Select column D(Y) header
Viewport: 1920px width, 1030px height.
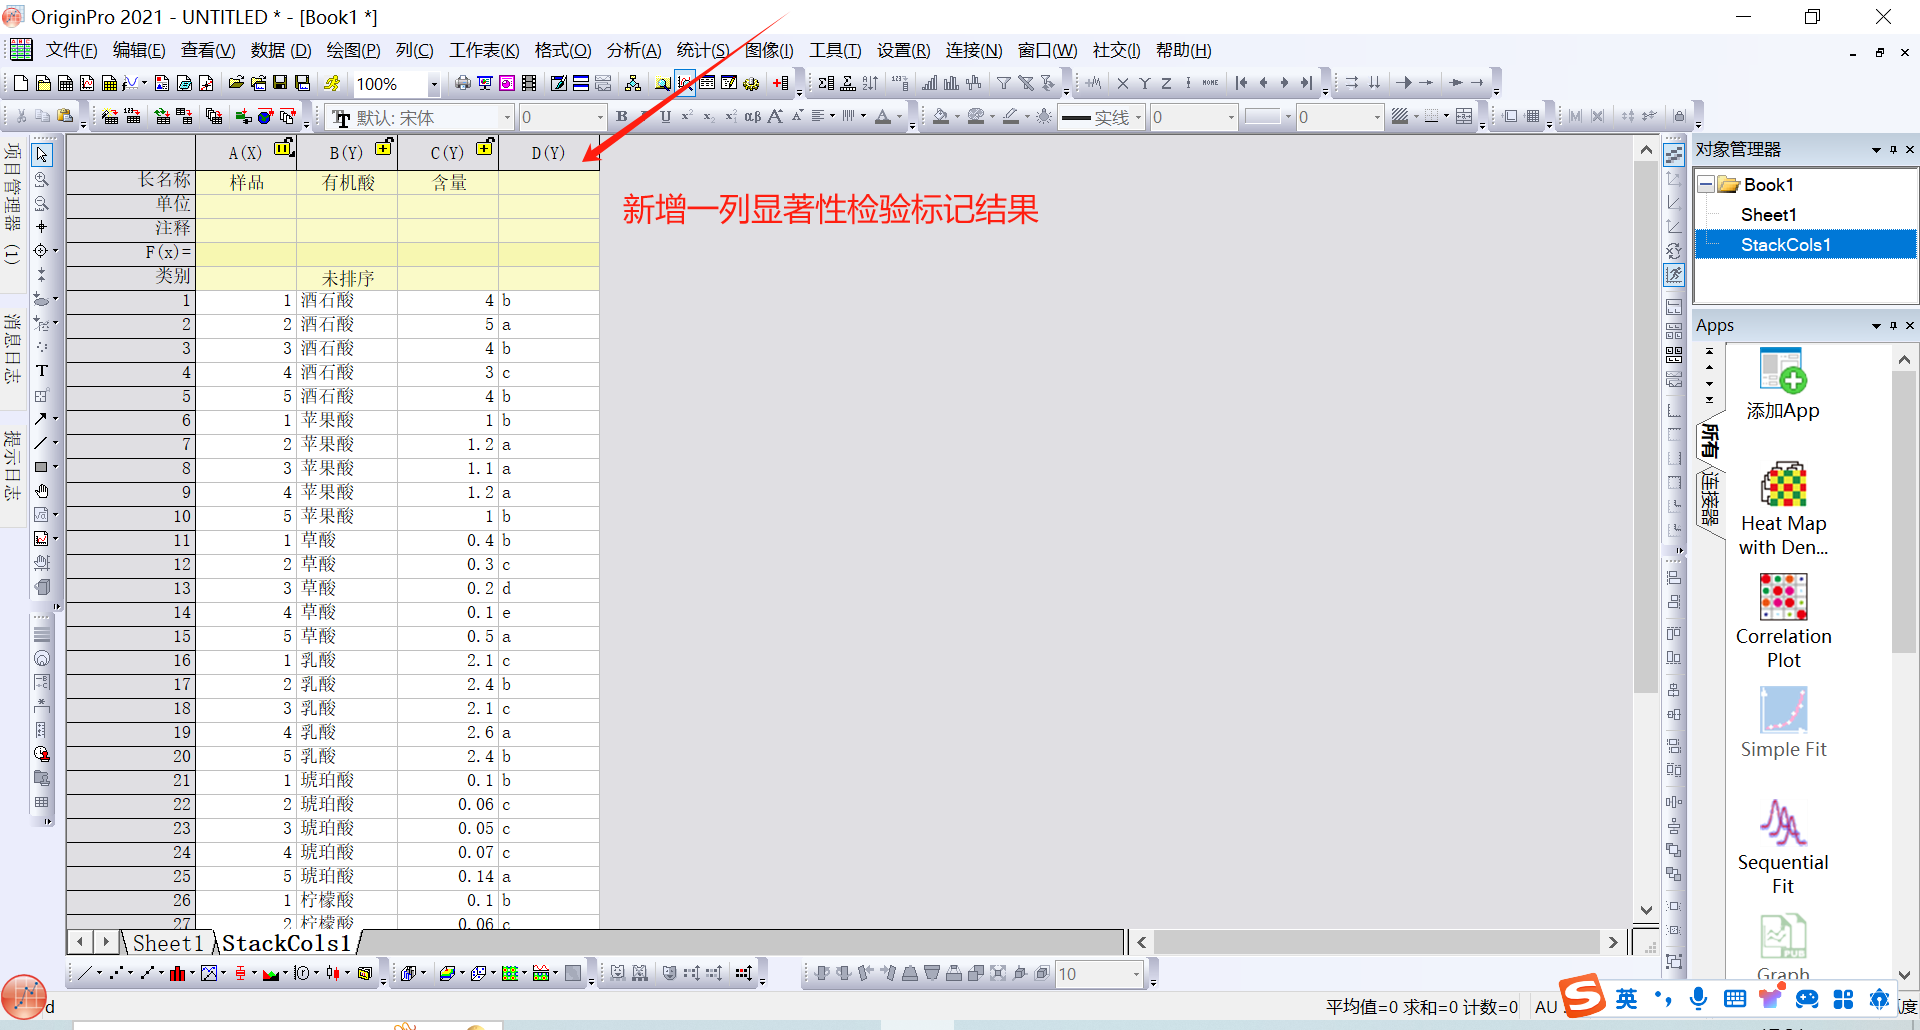click(x=548, y=153)
